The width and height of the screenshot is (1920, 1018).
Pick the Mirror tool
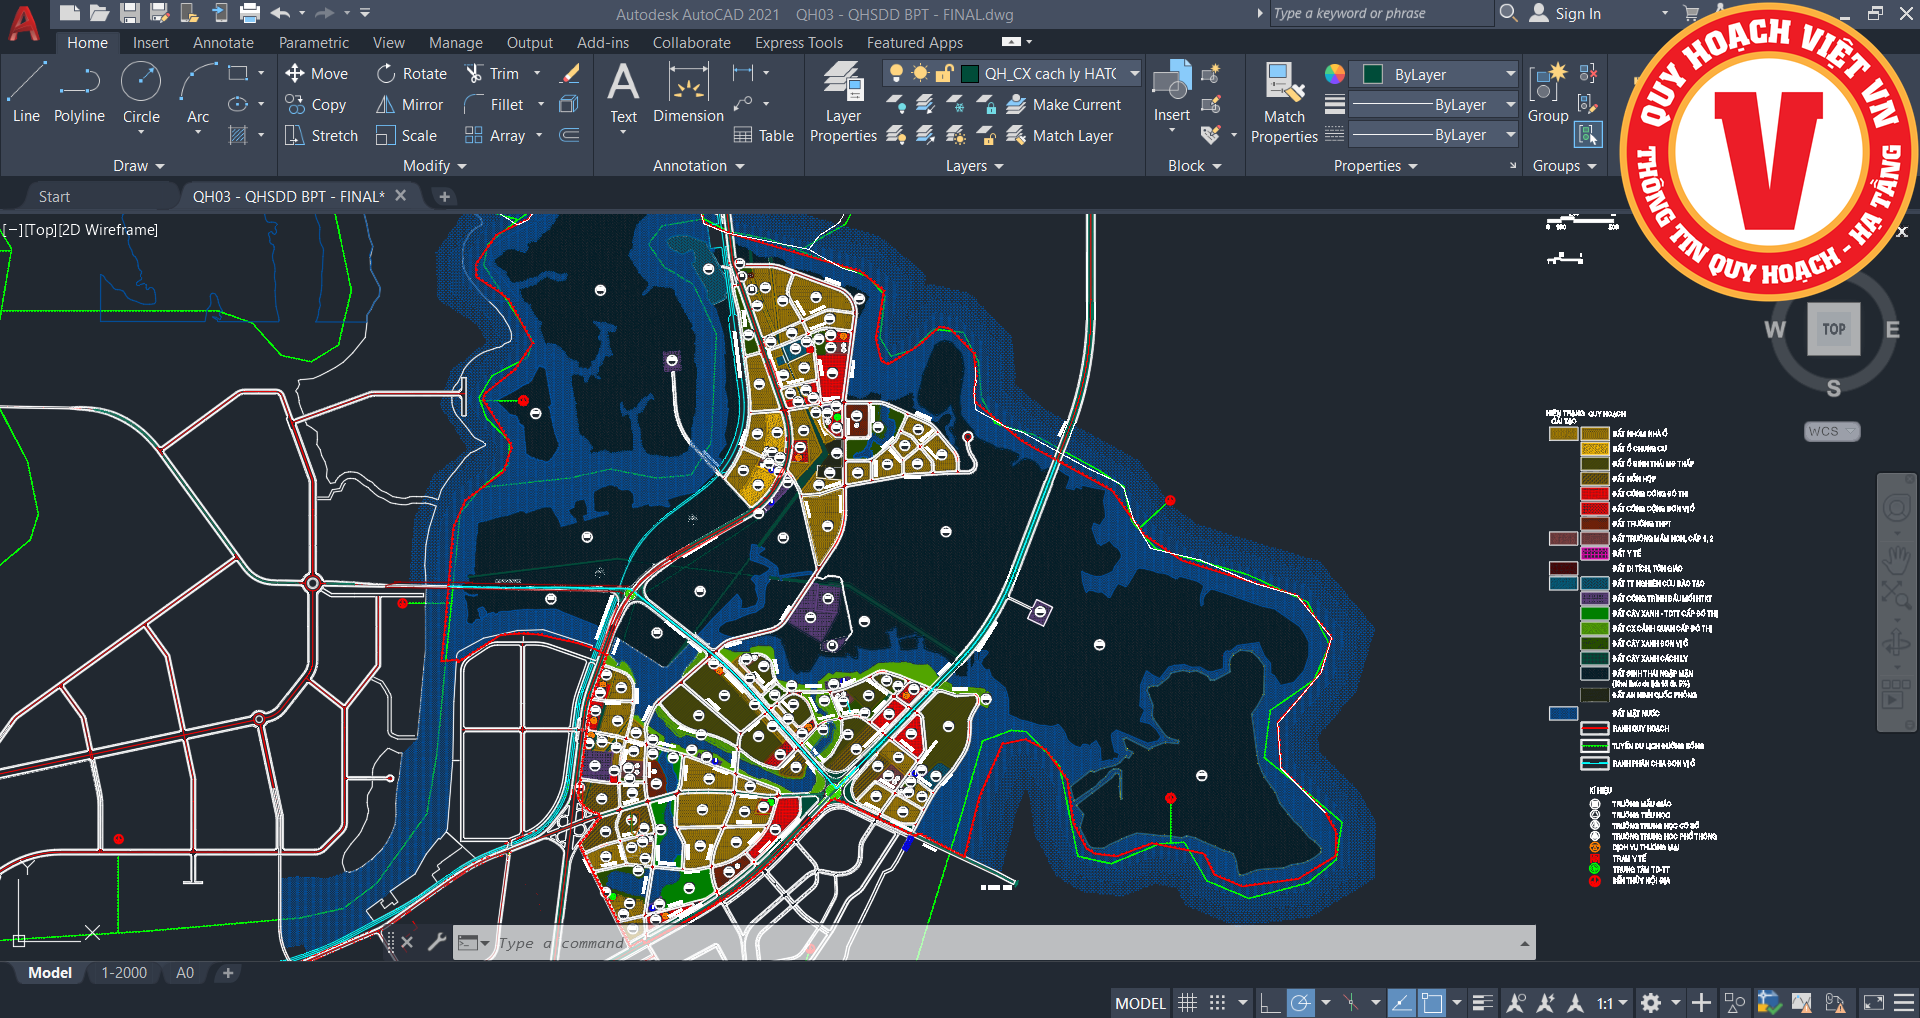[409, 105]
